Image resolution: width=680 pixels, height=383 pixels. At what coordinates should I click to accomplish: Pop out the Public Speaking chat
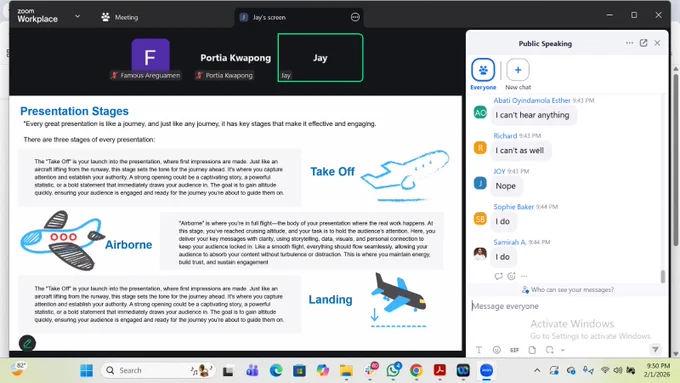[x=644, y=43]
